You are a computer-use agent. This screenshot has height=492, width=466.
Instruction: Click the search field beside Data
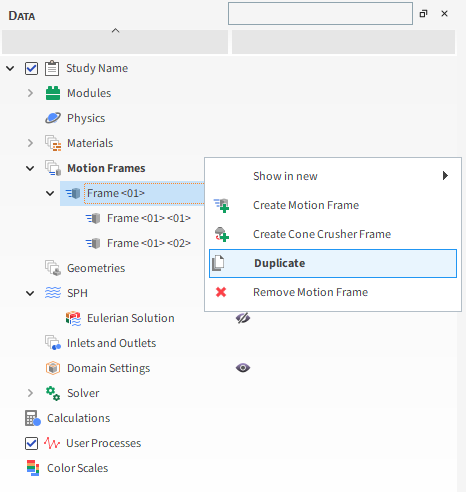pos(320,14)
